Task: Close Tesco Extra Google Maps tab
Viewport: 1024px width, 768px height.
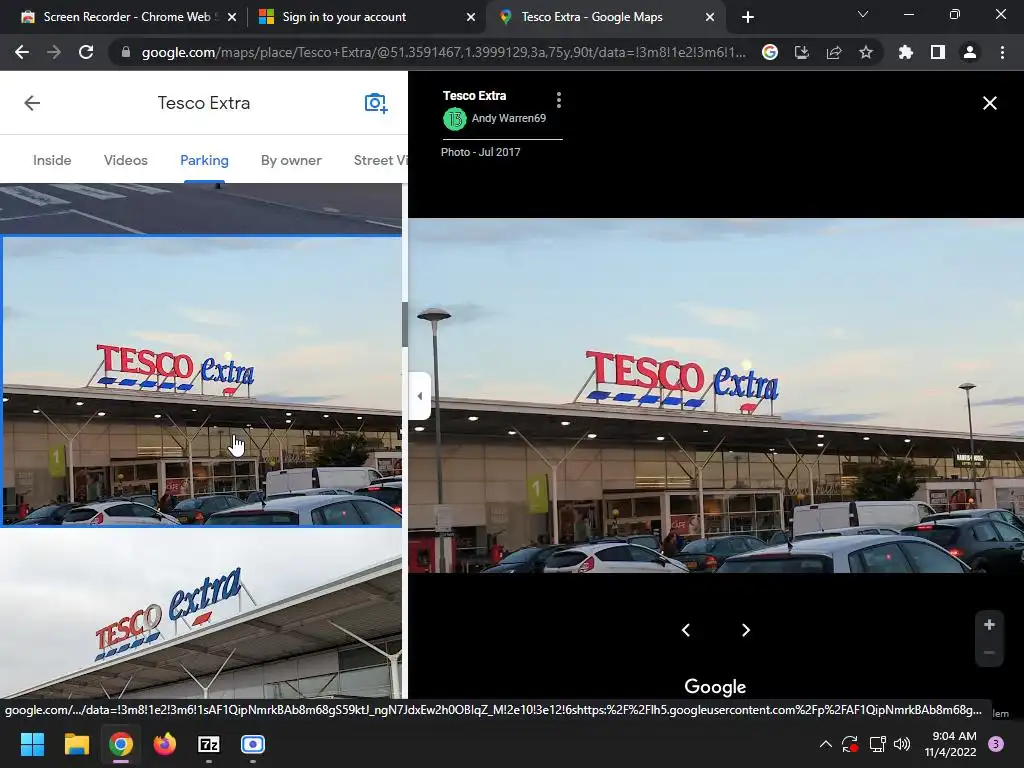Action: point(710,17)
